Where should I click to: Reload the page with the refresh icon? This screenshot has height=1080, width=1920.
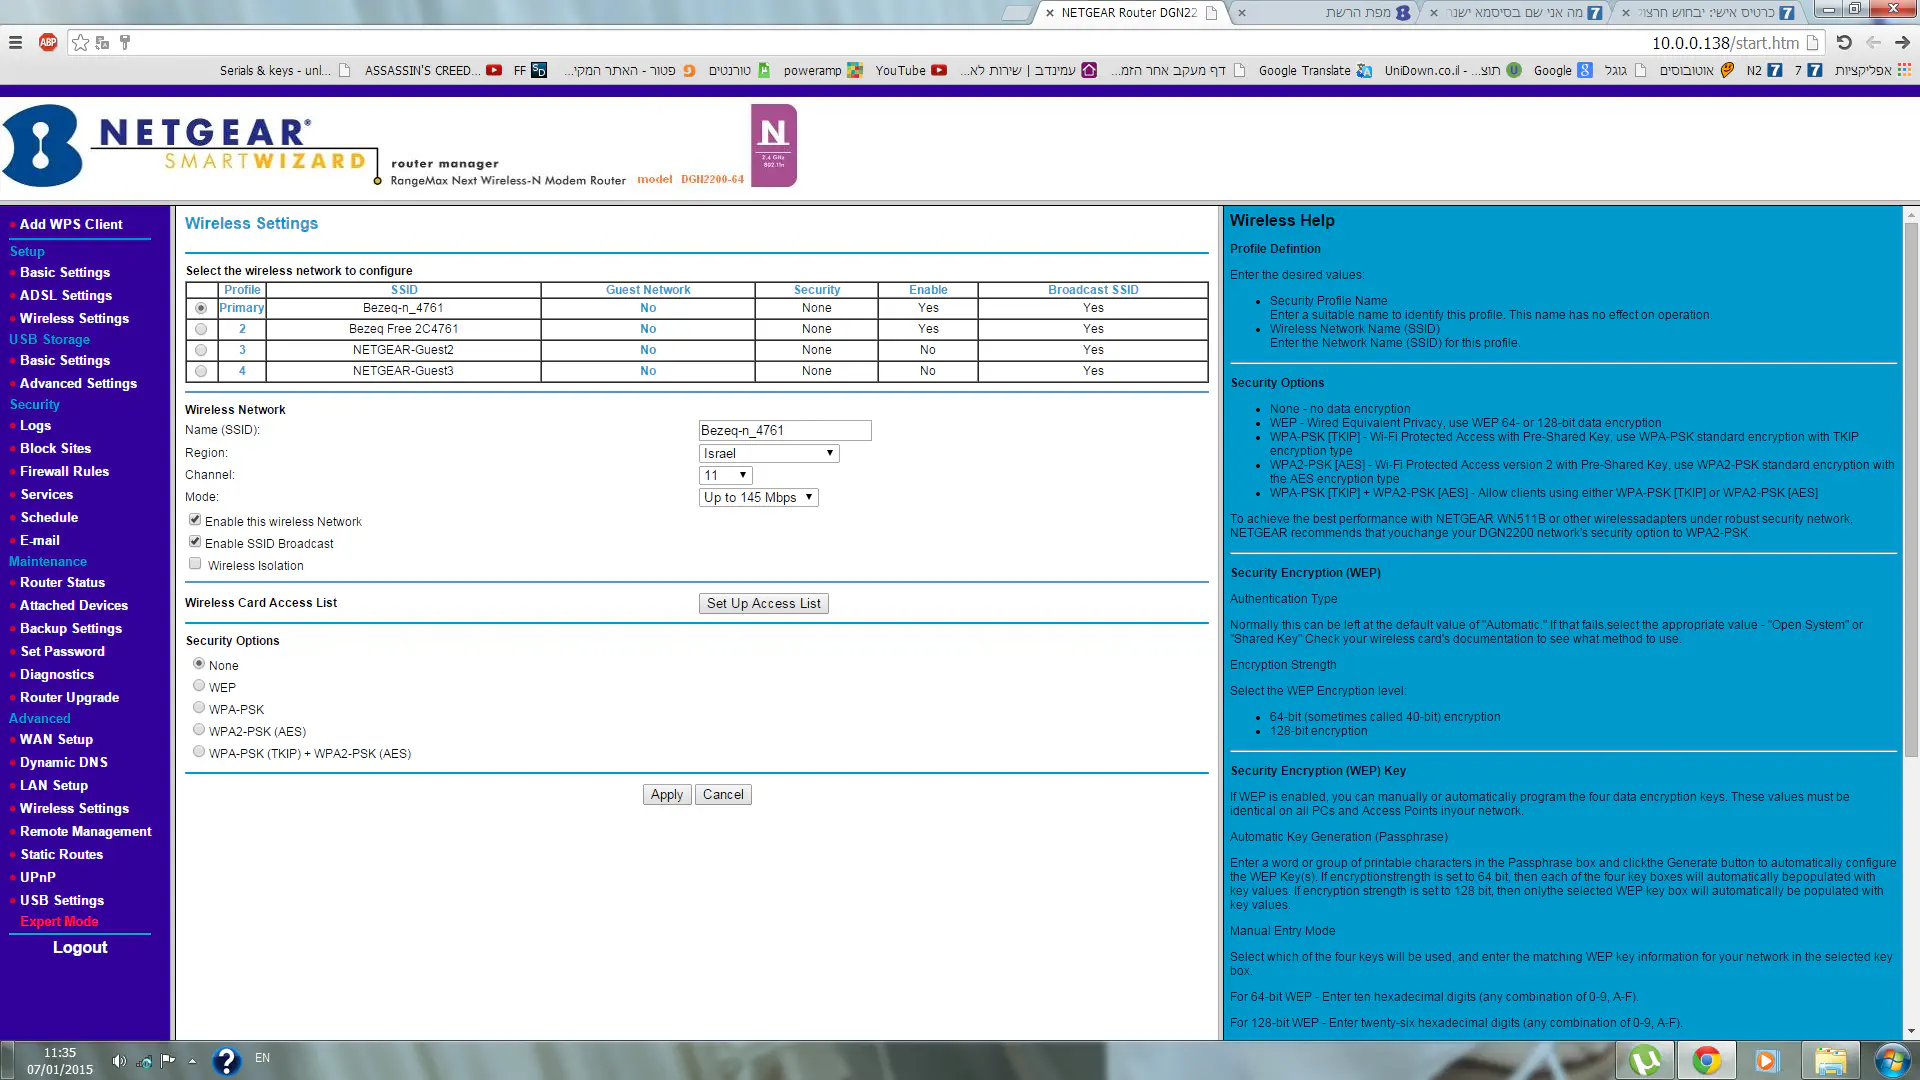pyautogui.click(x=1844, y=42)
